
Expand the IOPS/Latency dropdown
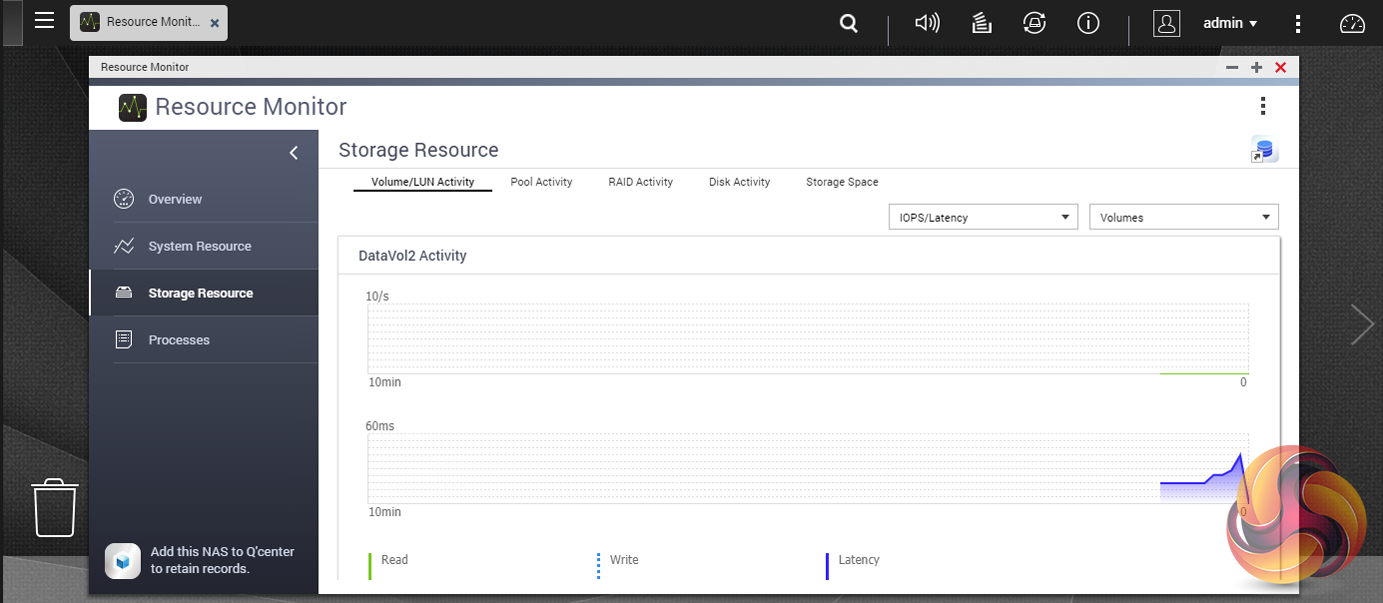982,217
